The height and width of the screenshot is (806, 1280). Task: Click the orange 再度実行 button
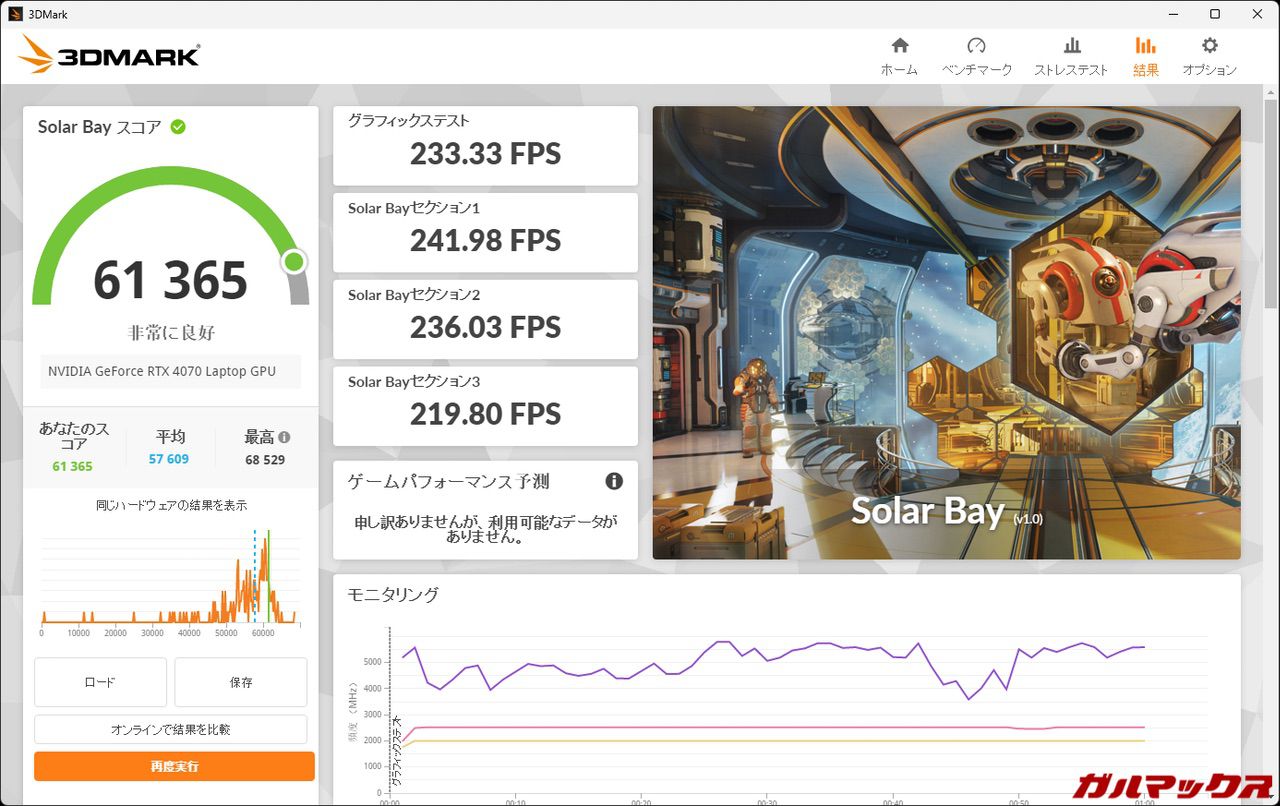point(174,766)
